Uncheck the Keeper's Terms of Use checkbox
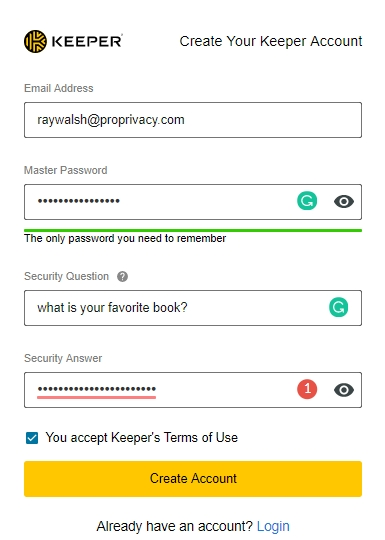This screenshot has height=540, width=385. (32, 438)
